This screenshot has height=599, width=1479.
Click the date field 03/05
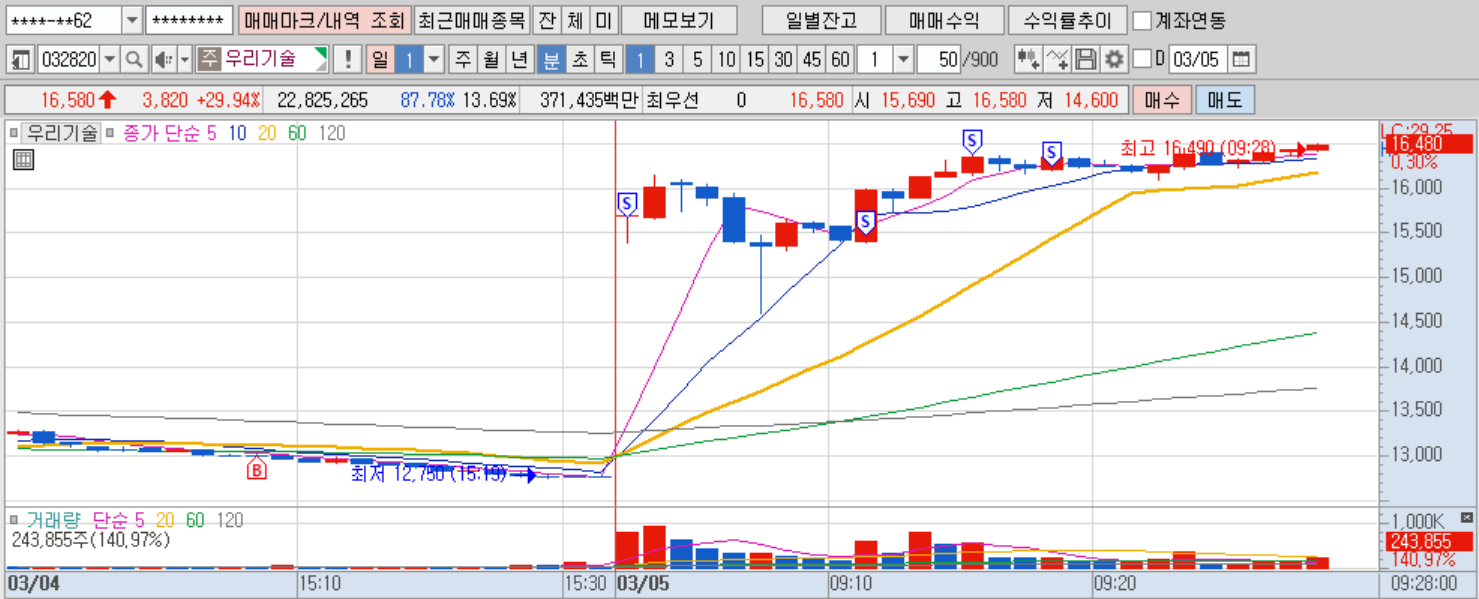pyautogui.click(x=1197, y=60)
